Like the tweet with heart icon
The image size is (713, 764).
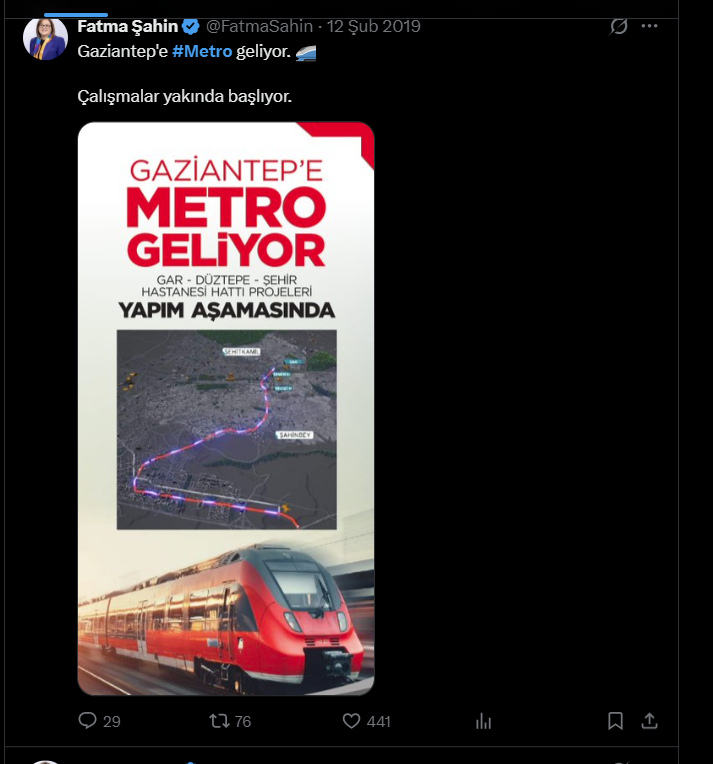tap(351, 721)
